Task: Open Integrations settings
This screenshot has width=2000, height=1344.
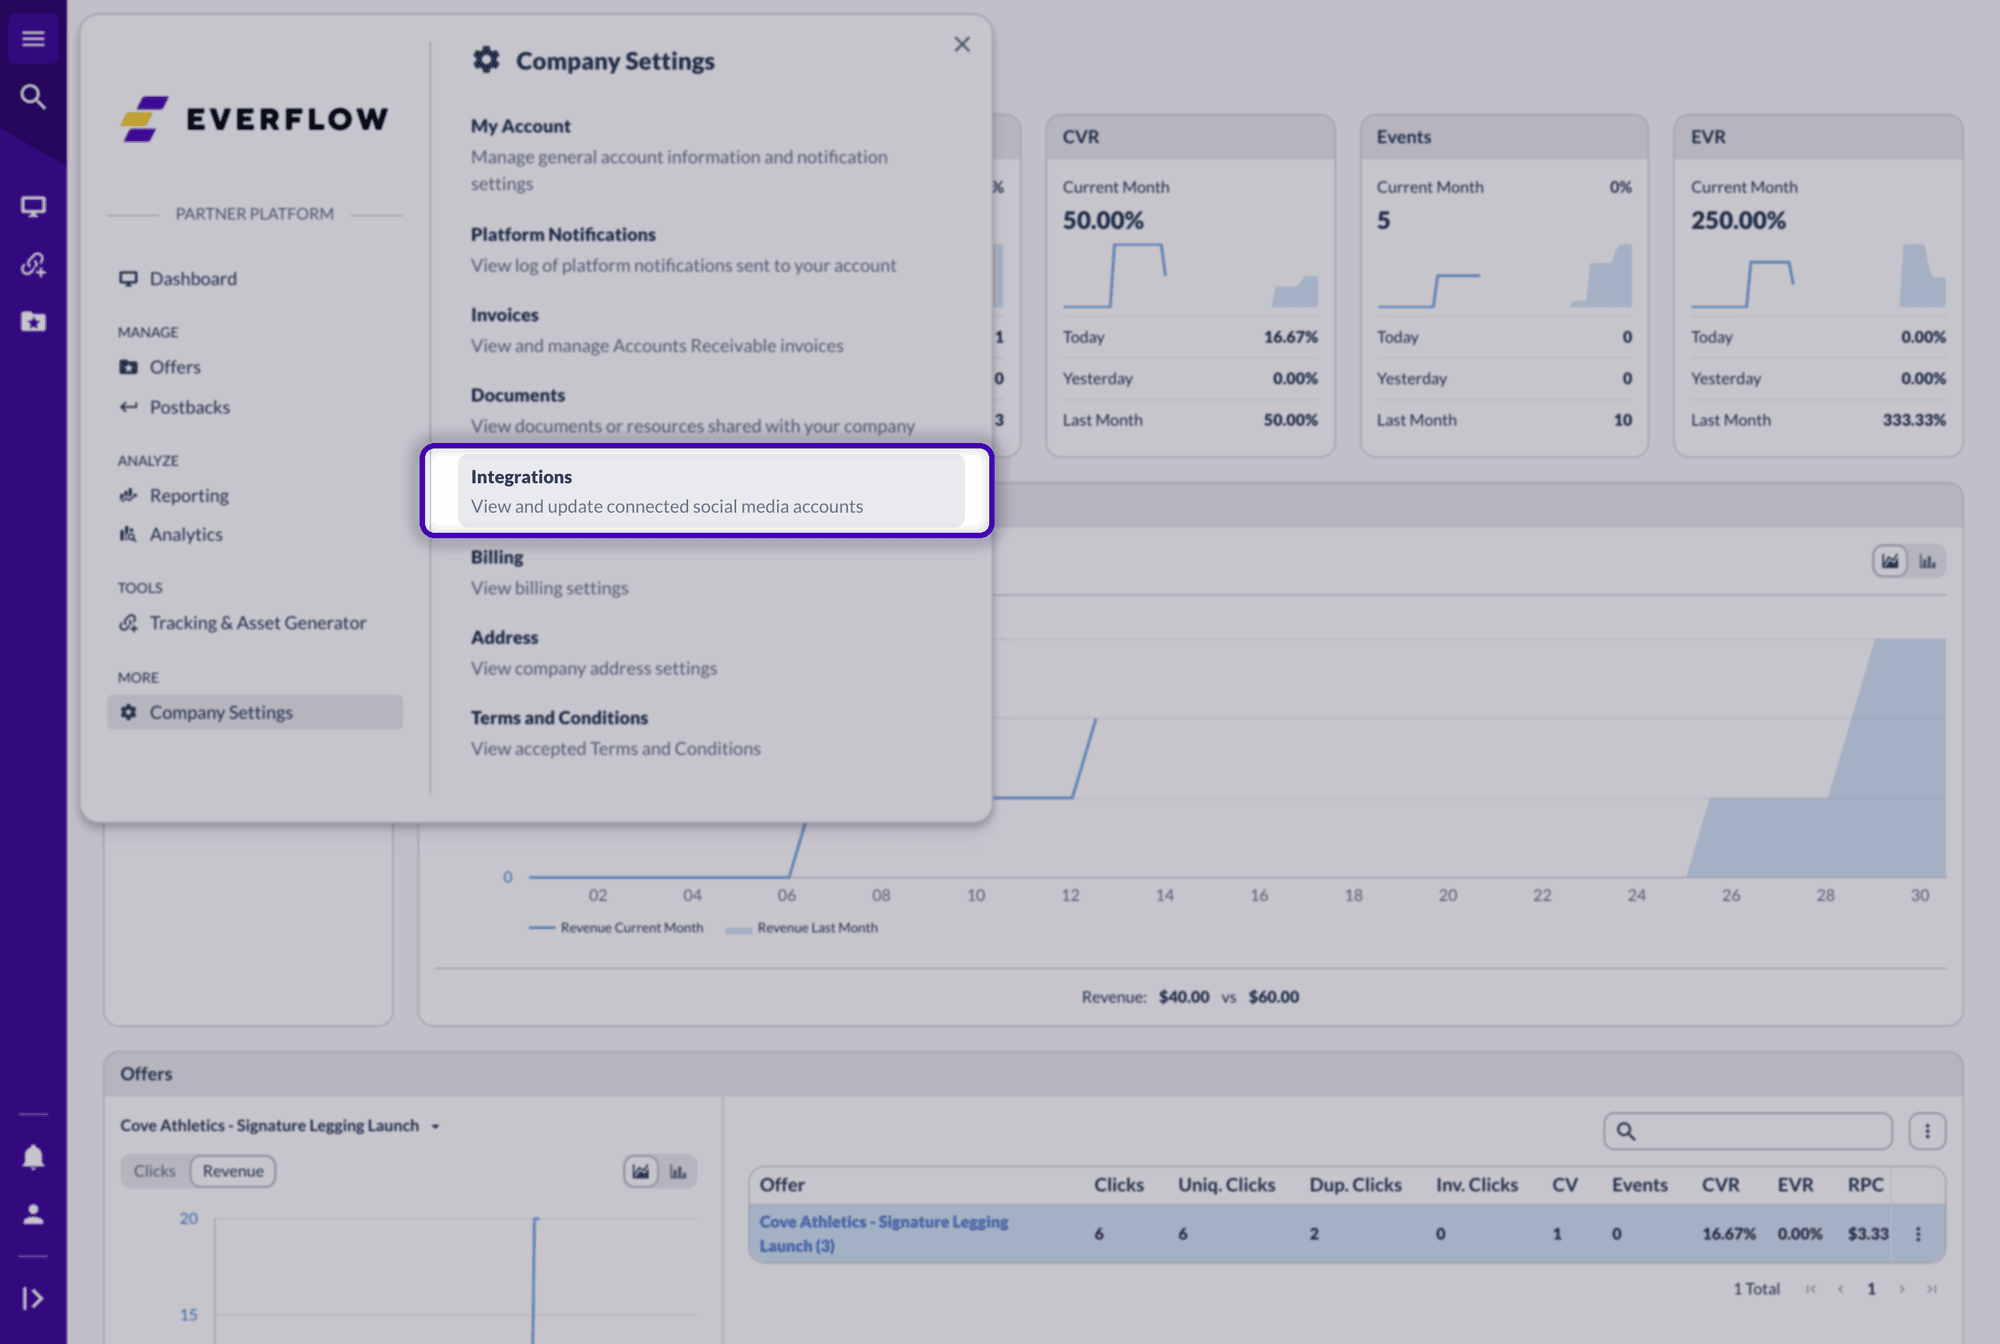Action: click(x=711, y=491)
